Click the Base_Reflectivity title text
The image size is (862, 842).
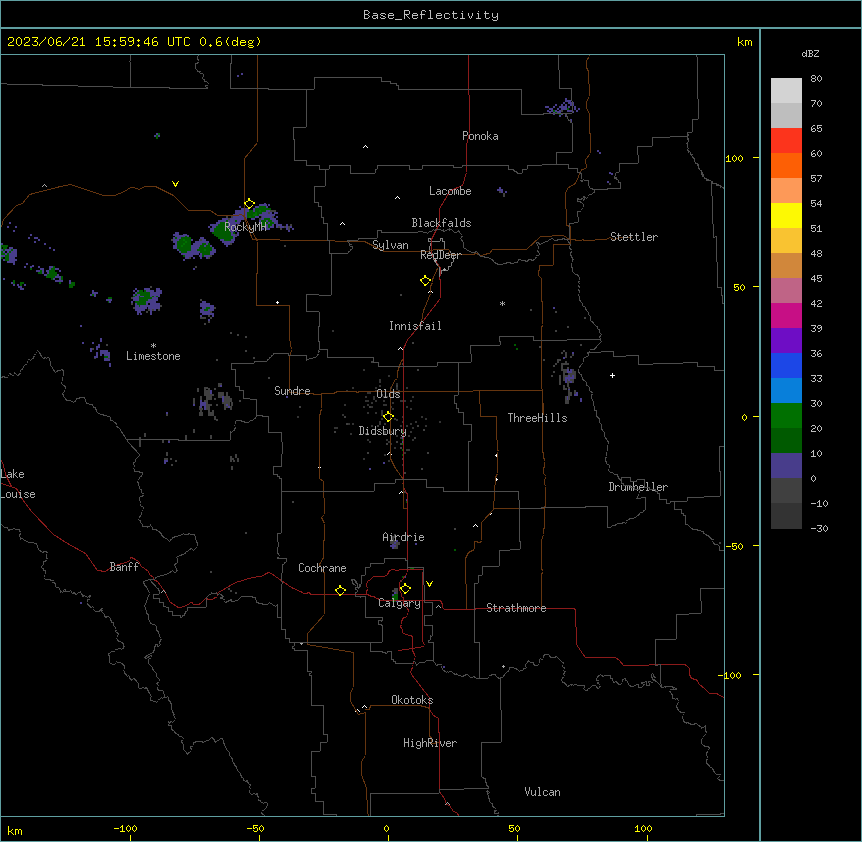(430, 15)
